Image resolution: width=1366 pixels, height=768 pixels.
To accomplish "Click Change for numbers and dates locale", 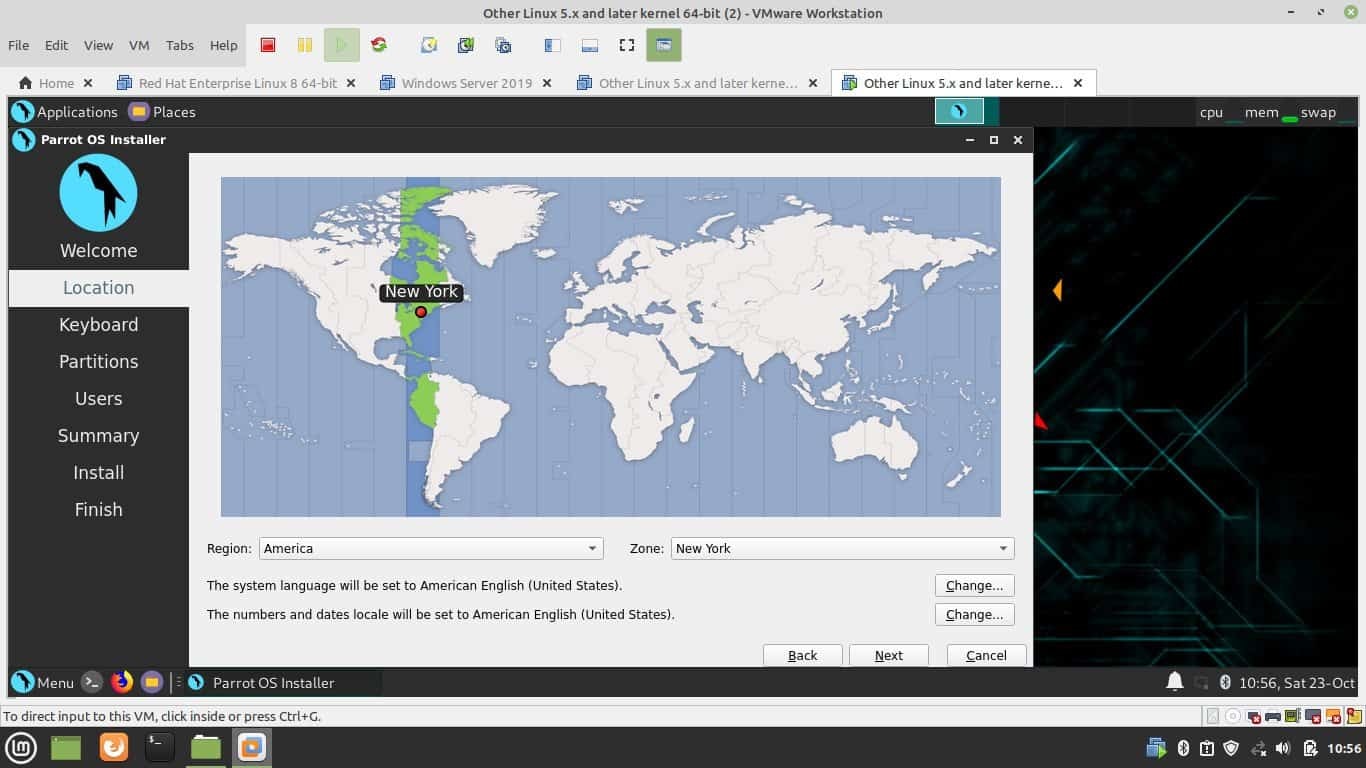I will (x=975, y=614).
